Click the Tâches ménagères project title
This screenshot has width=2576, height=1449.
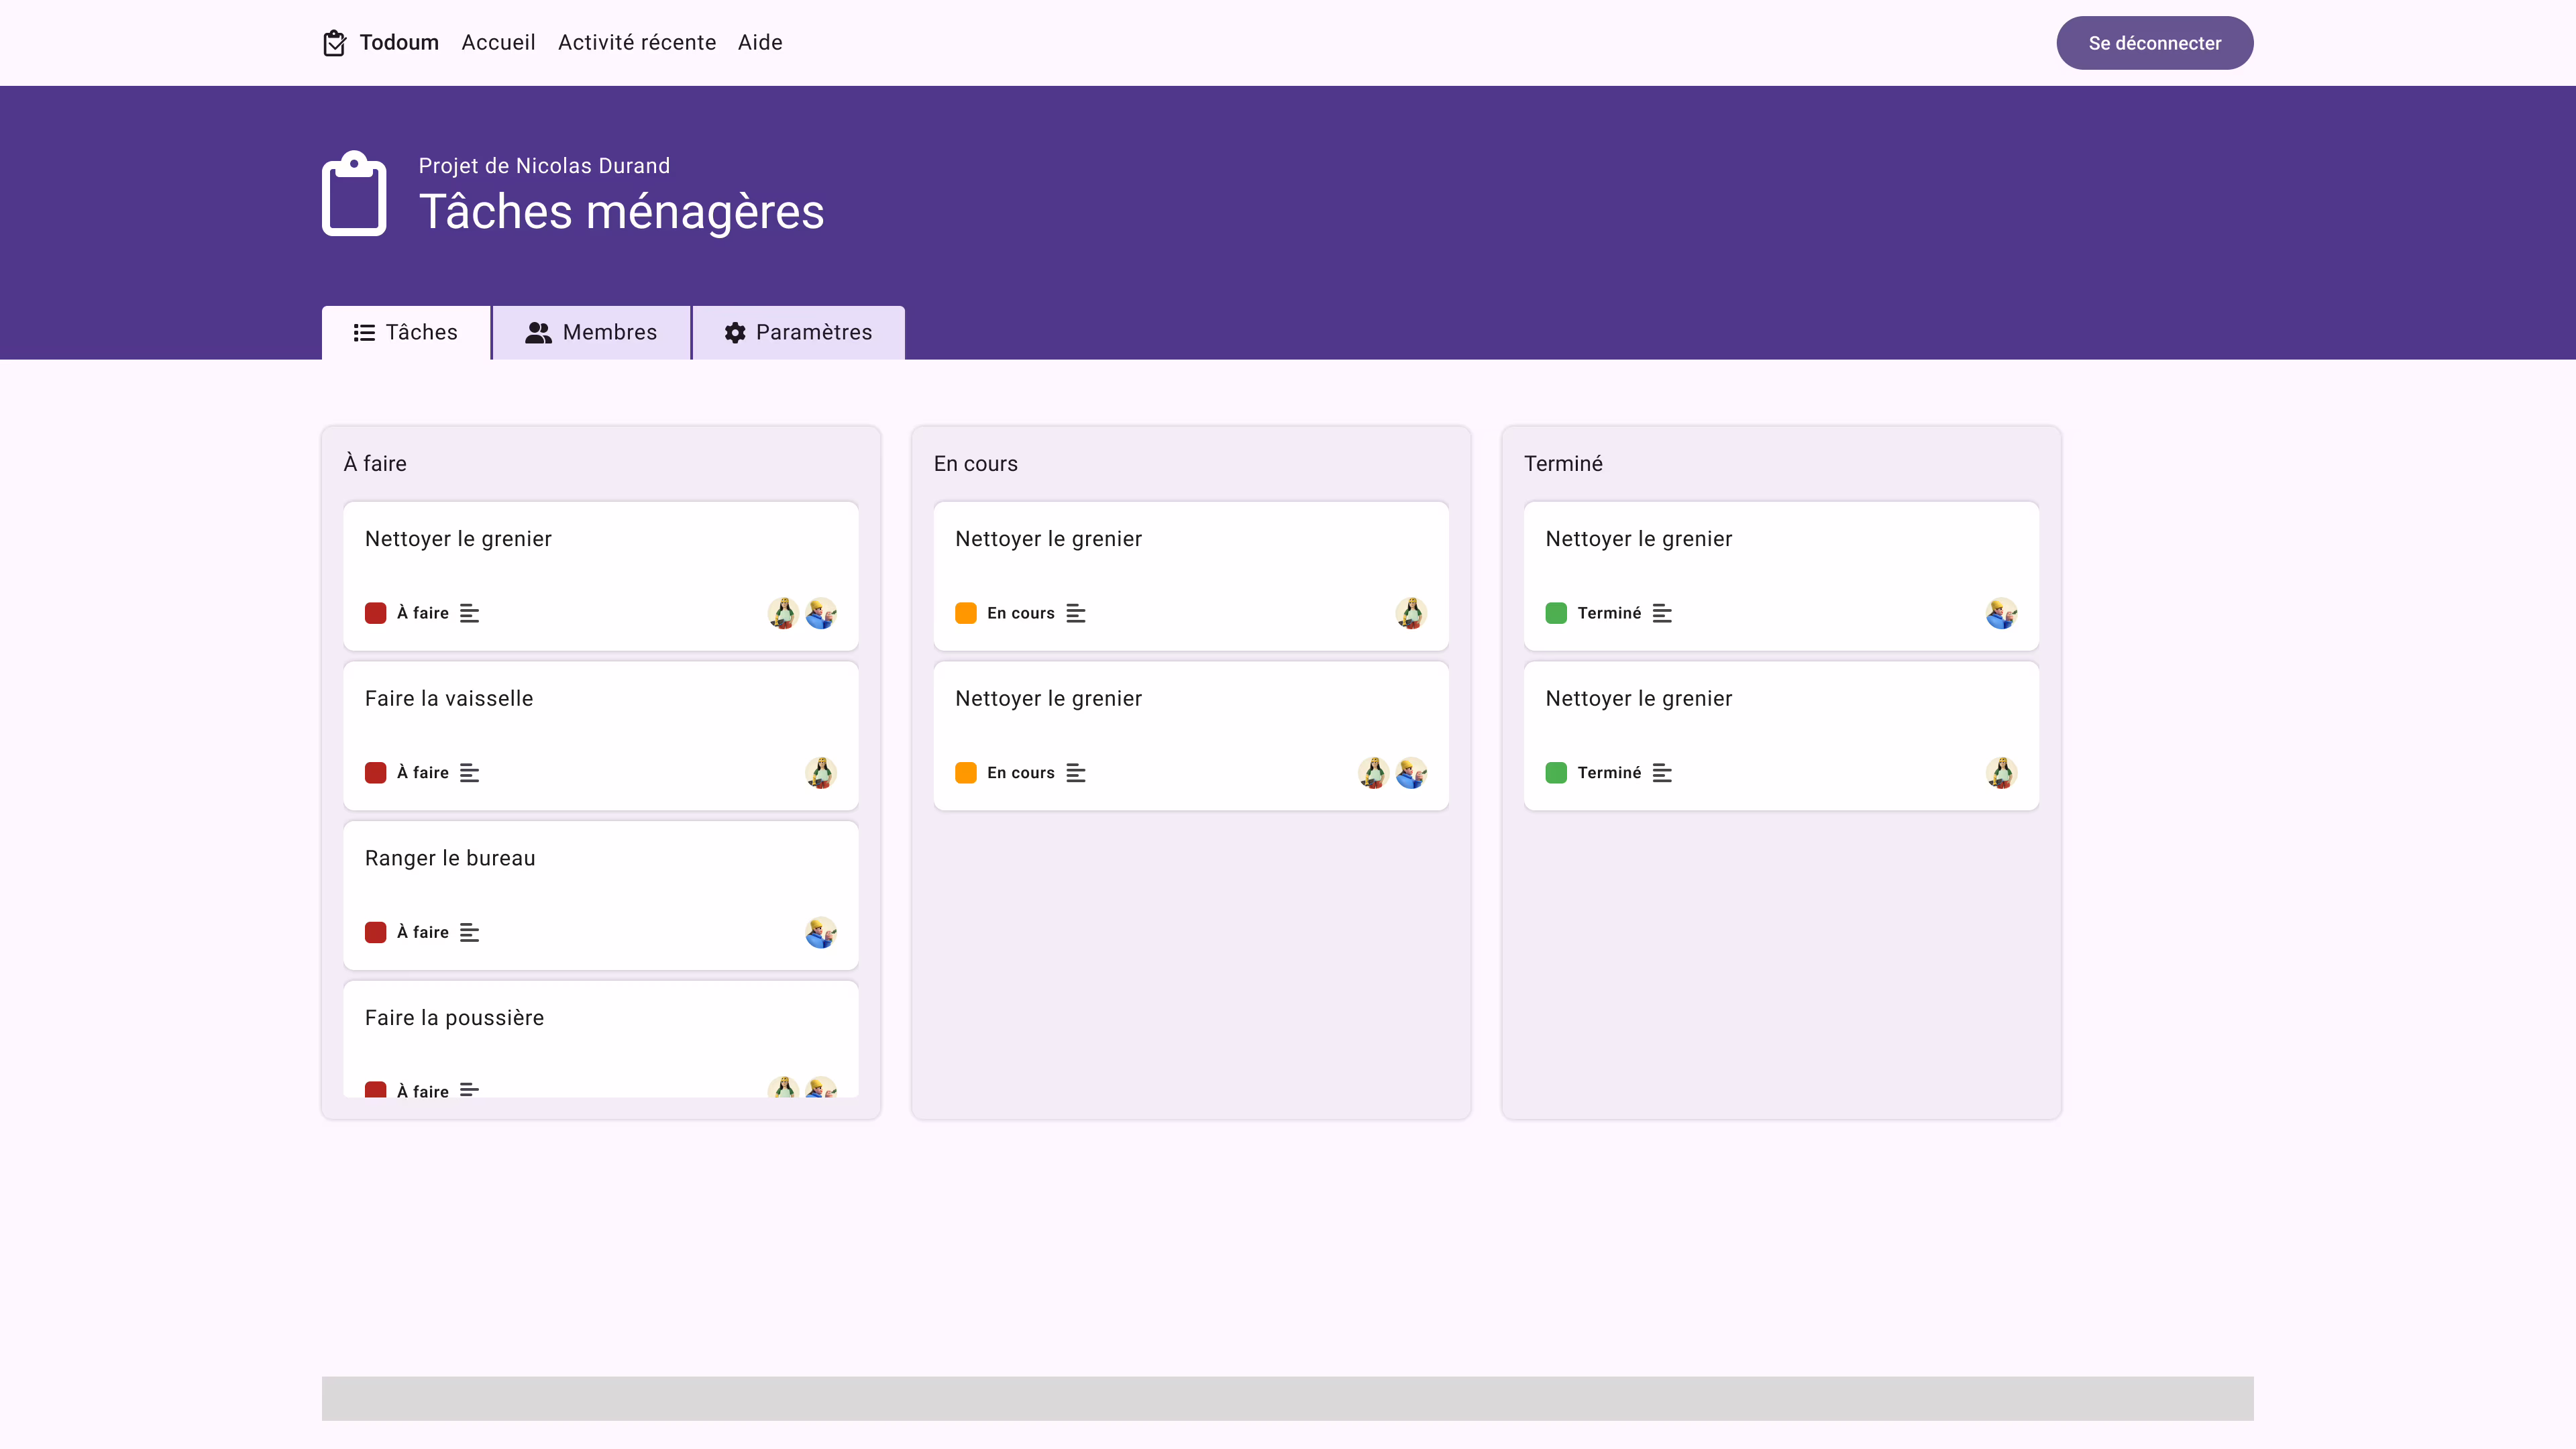click(x=621, y=212)
